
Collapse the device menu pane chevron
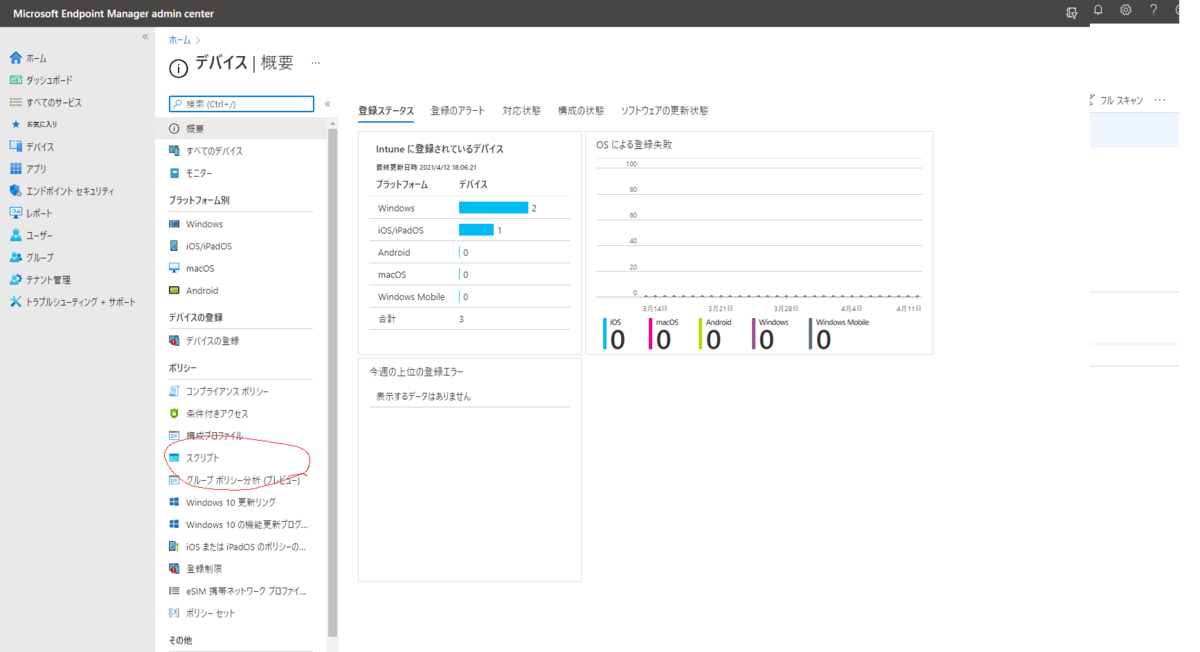[x=327, y=103]
